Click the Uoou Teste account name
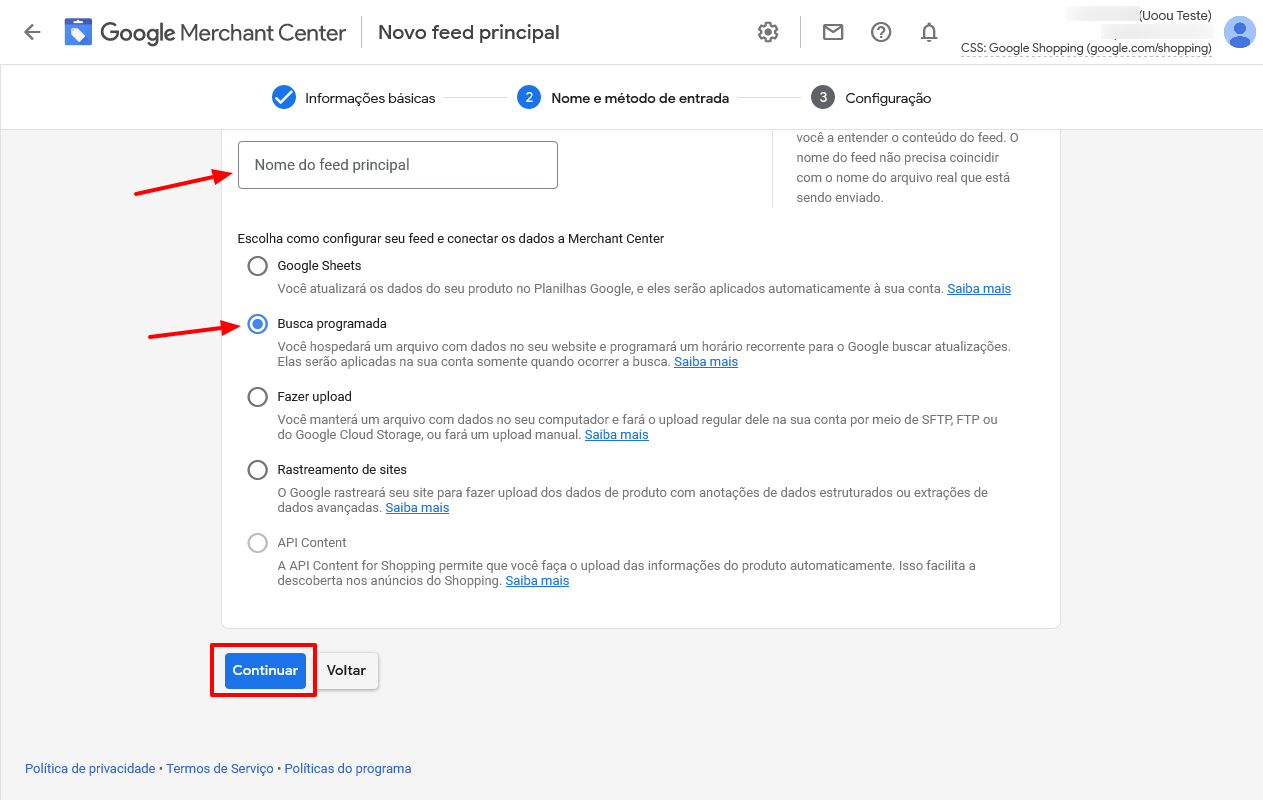 [x=1176, y=15]
